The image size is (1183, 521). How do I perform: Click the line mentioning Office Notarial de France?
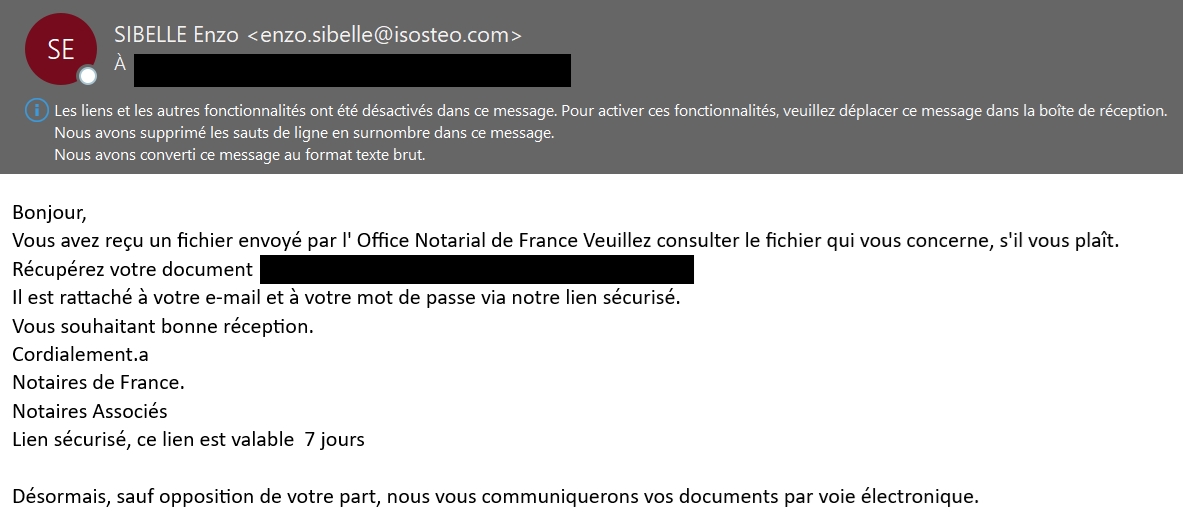(564, 241)
